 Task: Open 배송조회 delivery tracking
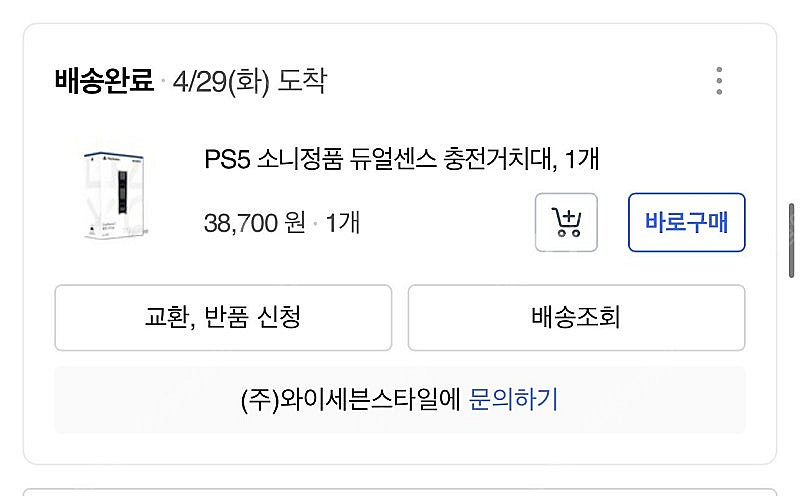[576, 318]
